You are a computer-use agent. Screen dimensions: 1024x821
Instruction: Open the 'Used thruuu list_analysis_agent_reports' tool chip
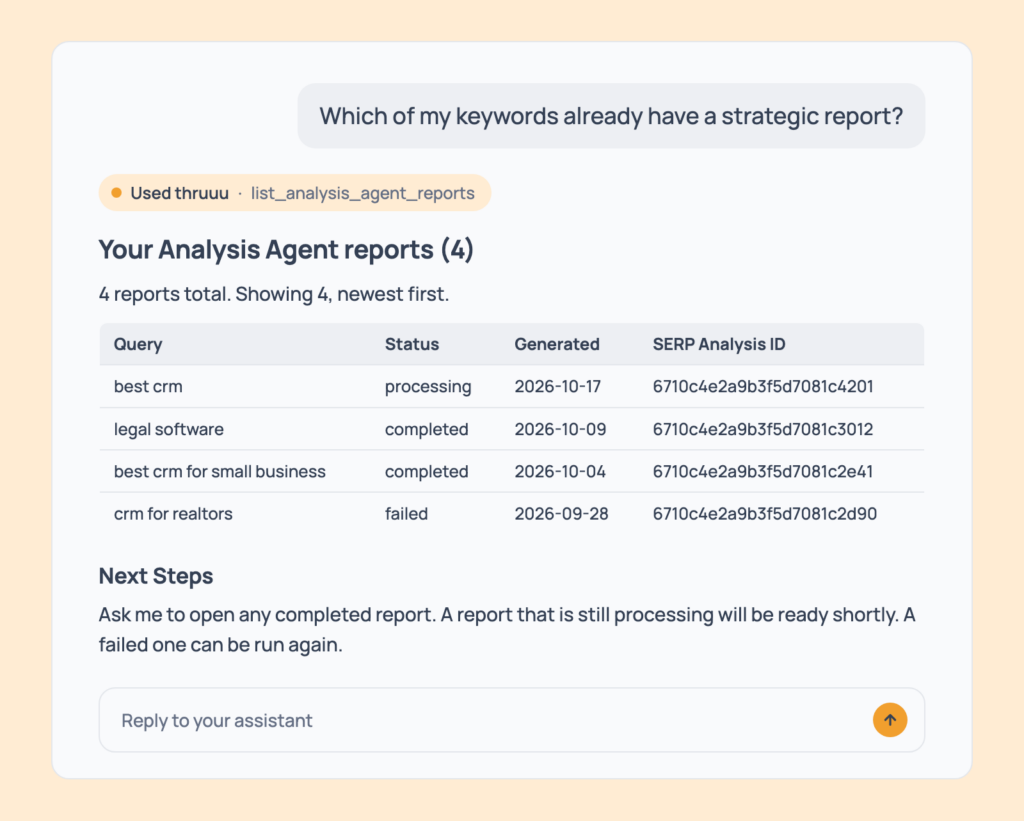(x=295, y=193)
